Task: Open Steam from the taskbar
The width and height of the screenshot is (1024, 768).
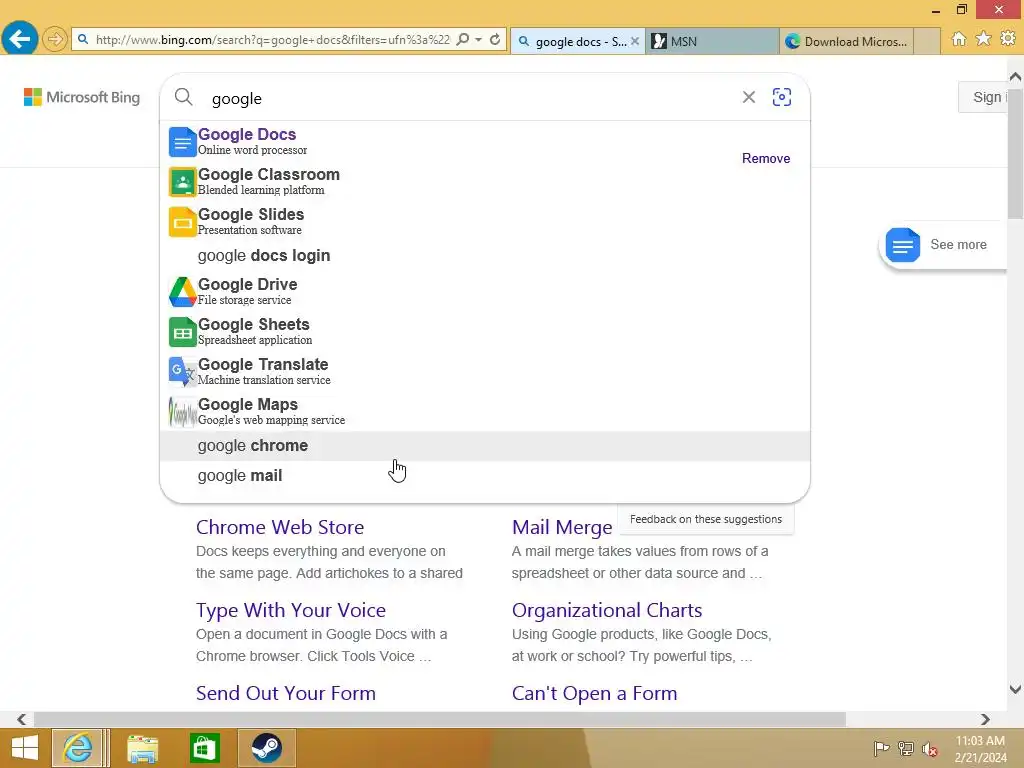Action: point(266,748)
